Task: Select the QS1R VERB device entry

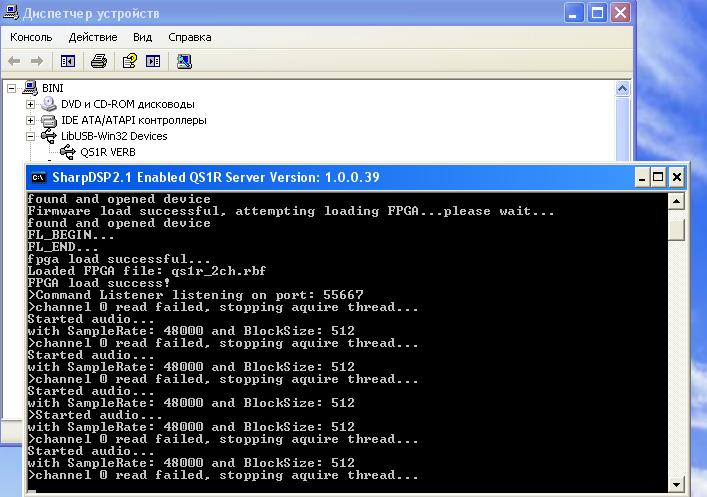Action: [108, 152]
